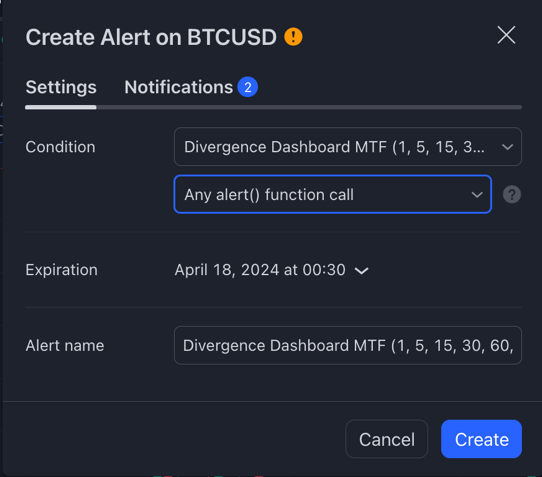Click the Cancel button

[x=386, y=439]
